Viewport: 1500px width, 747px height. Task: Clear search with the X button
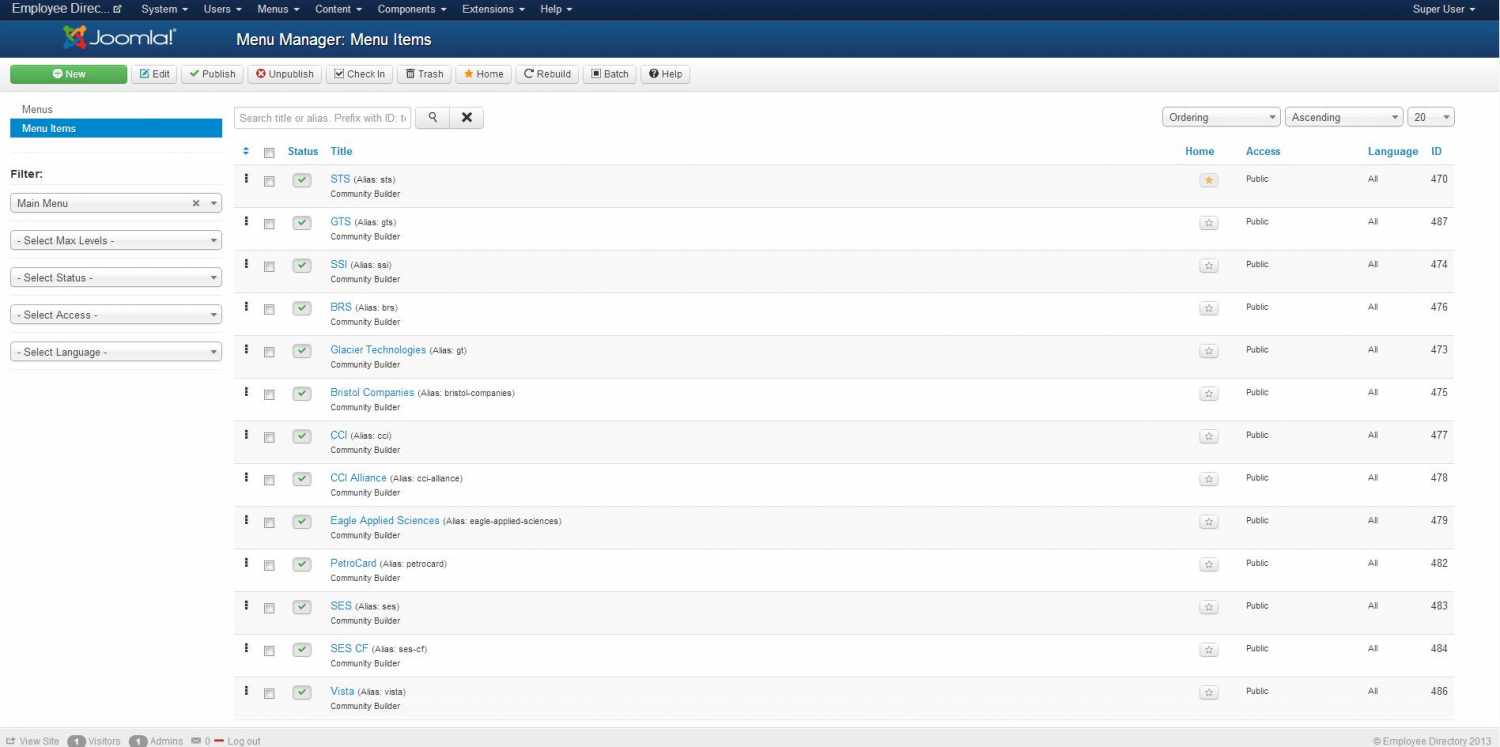pos(466,118)
